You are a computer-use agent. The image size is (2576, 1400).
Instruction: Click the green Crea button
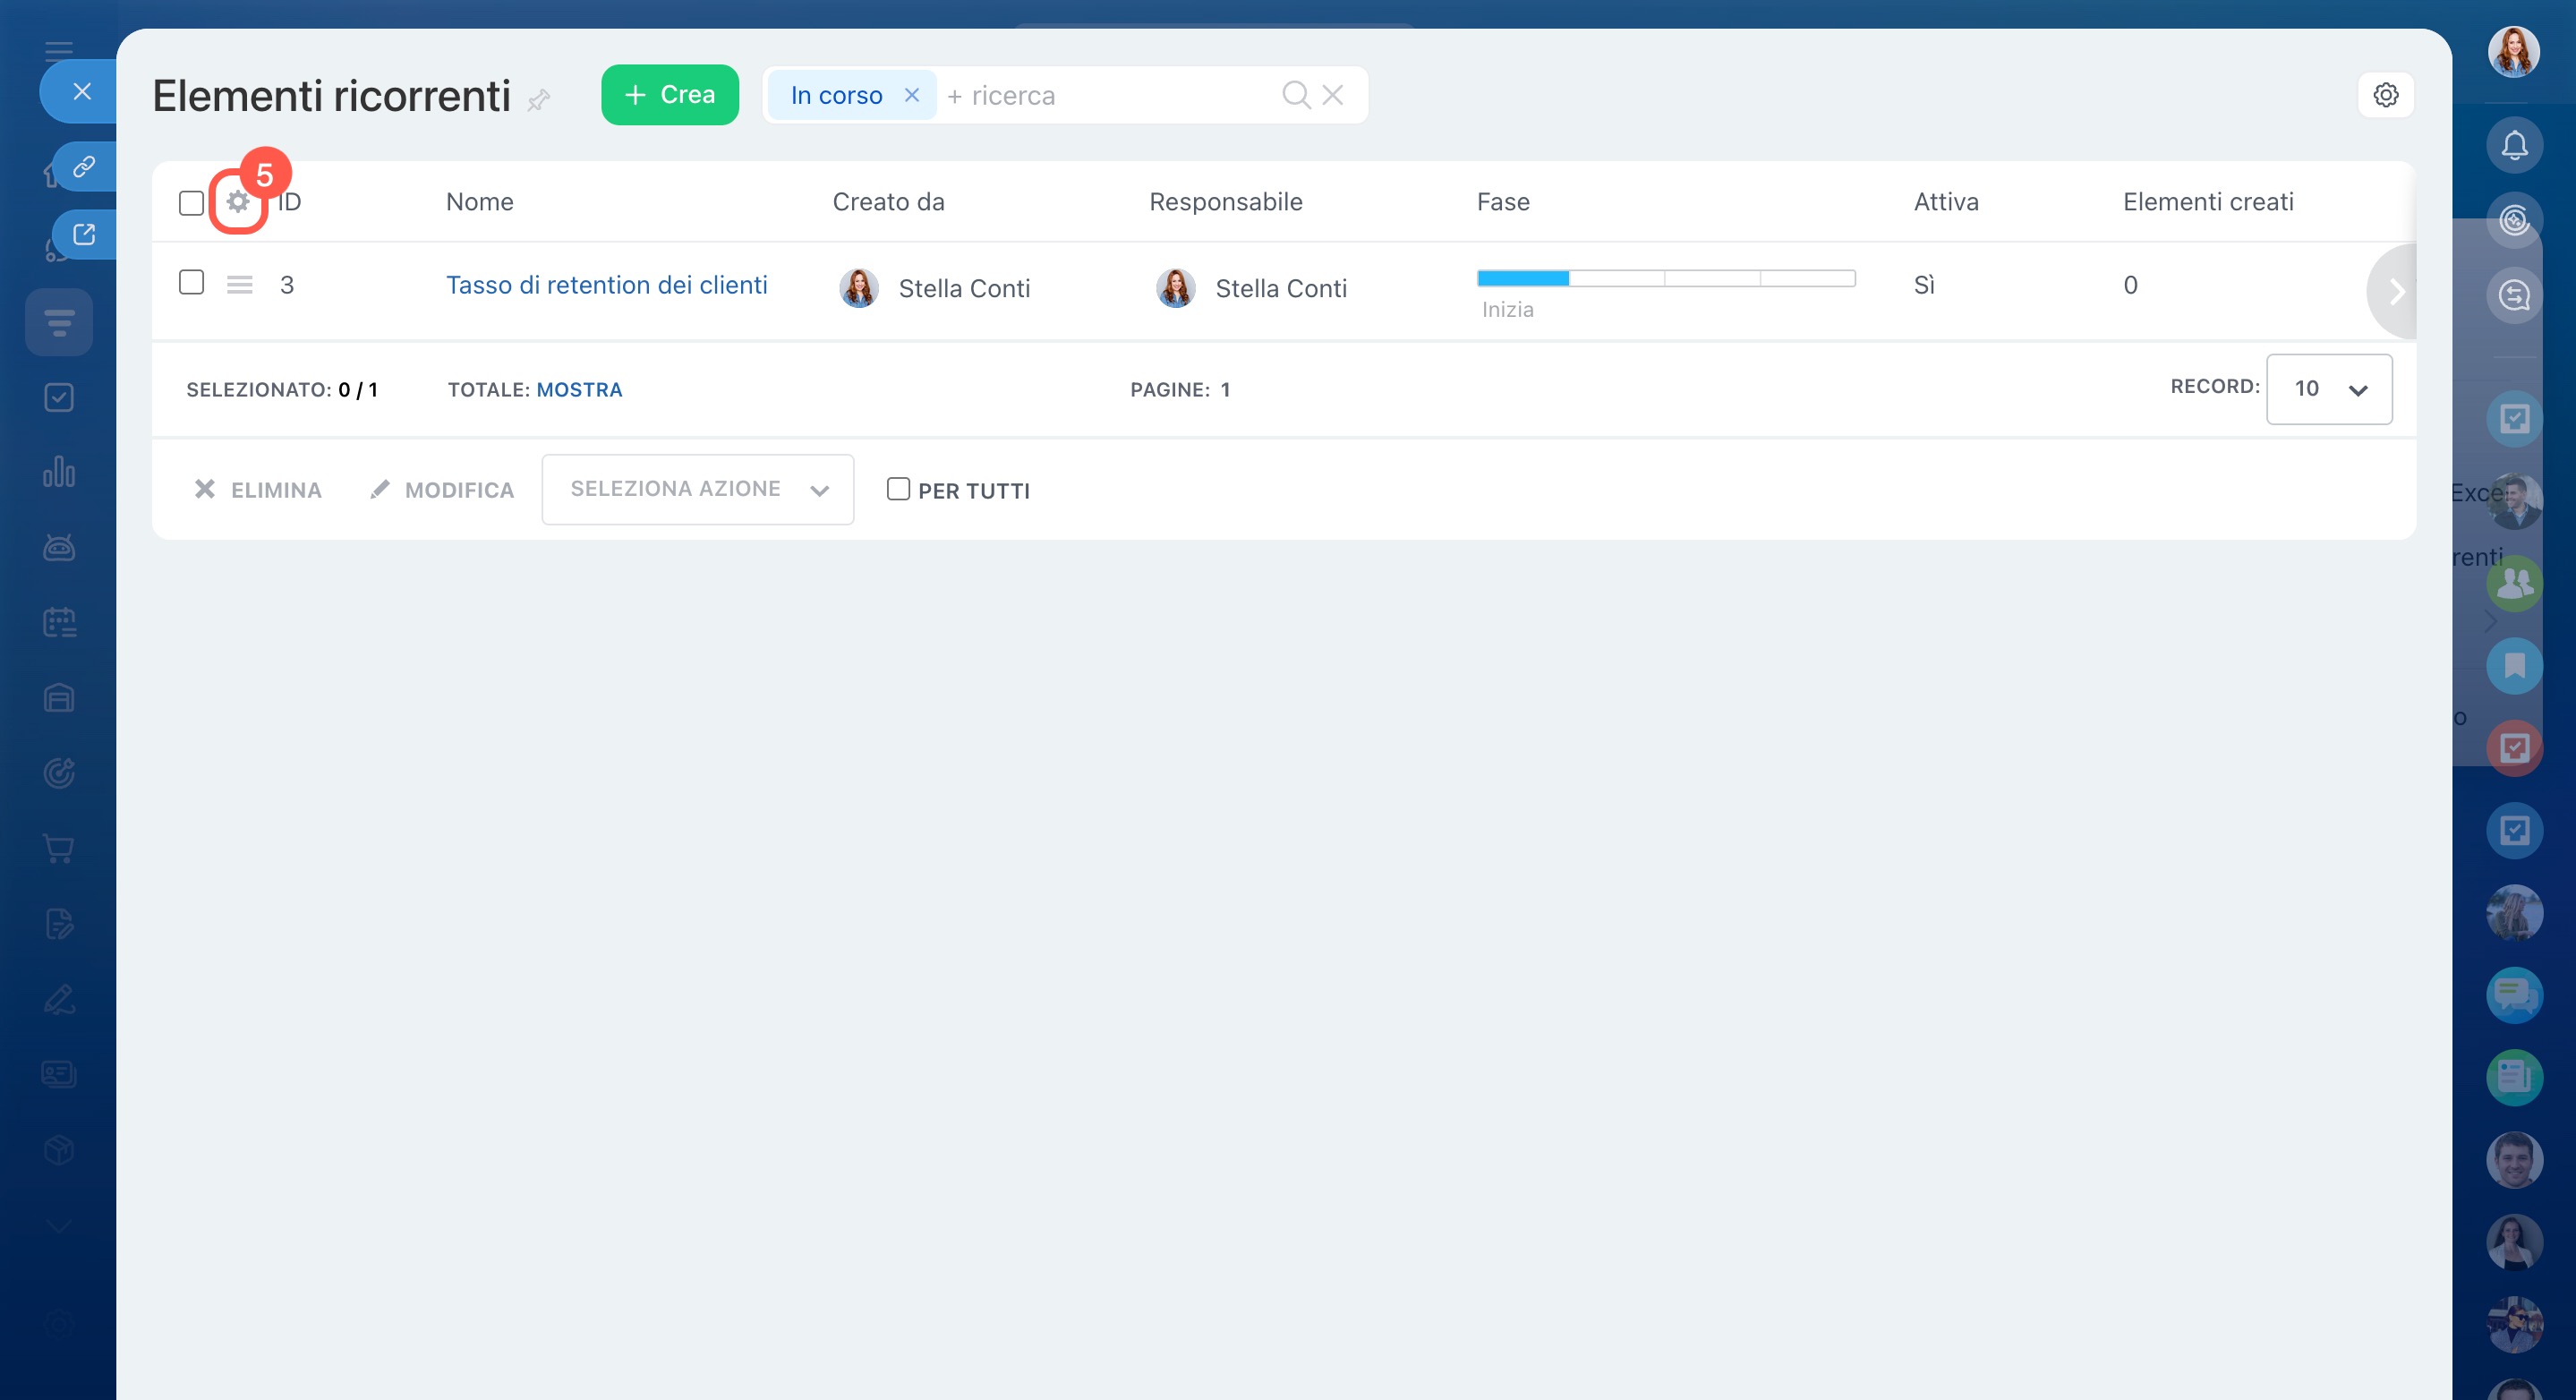point(669,95)
